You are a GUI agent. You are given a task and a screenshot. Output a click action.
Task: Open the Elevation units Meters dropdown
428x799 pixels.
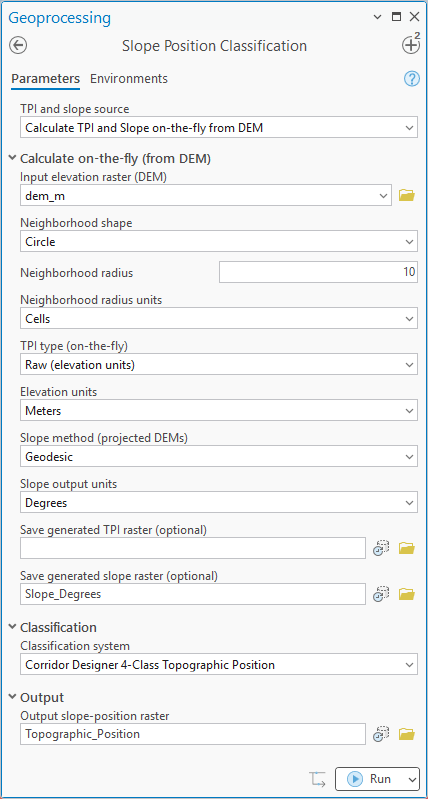click(x=219, y=411)
